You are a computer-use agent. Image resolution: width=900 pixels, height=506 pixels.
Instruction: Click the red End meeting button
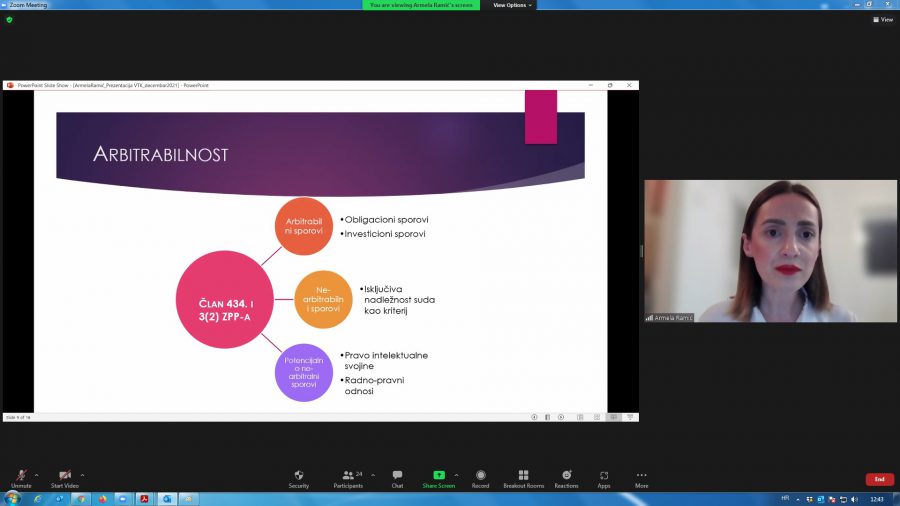coord(879,479)
